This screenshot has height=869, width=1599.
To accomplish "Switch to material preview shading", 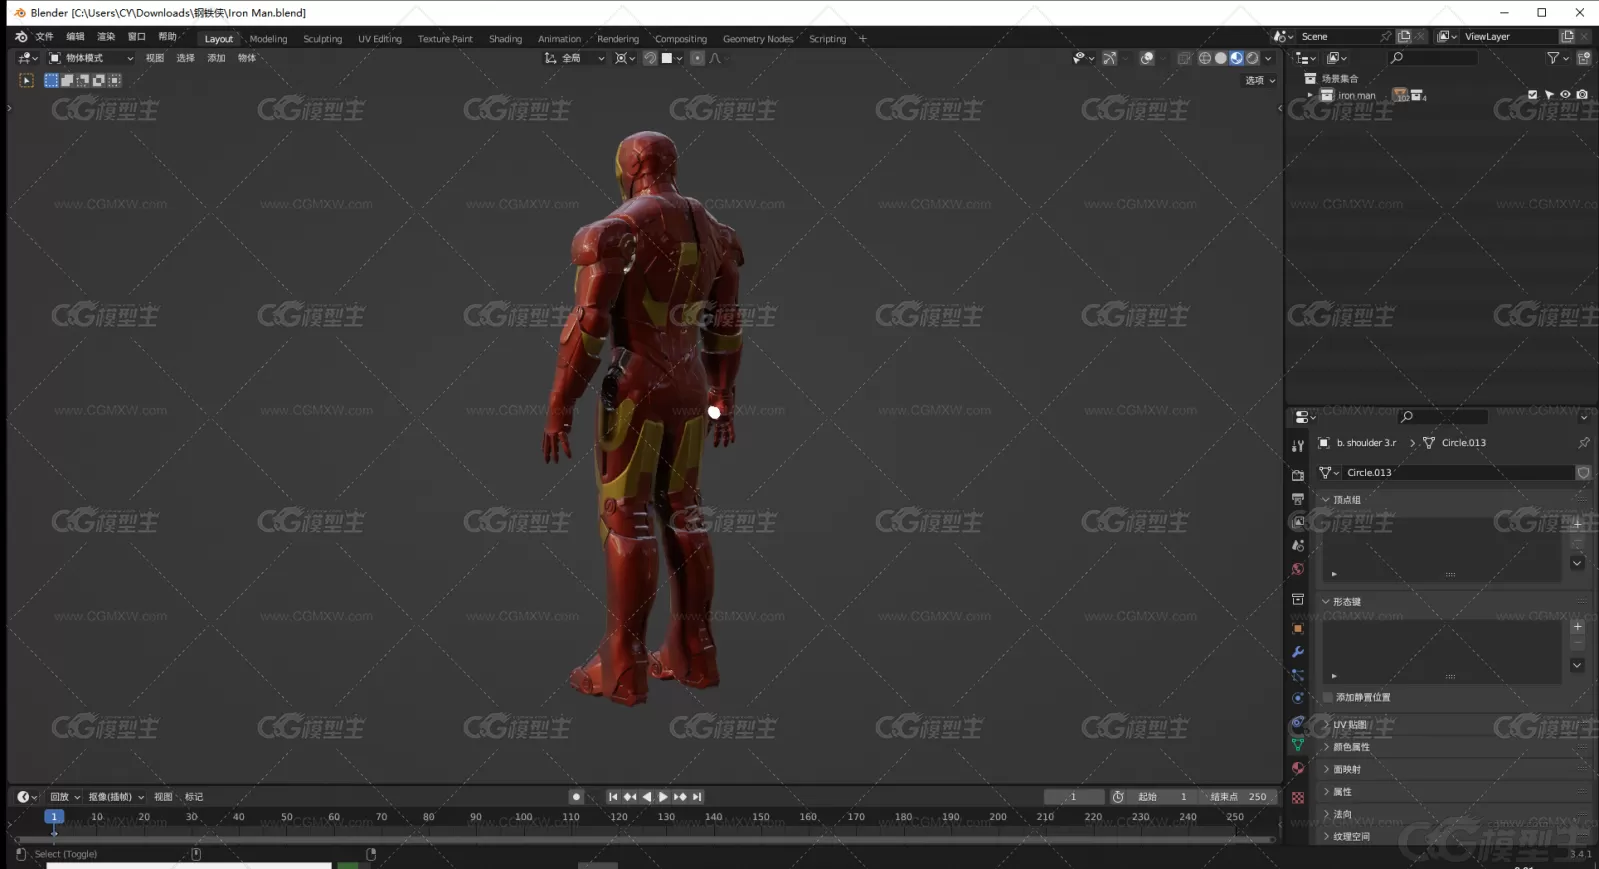I will click(1237, 58).
